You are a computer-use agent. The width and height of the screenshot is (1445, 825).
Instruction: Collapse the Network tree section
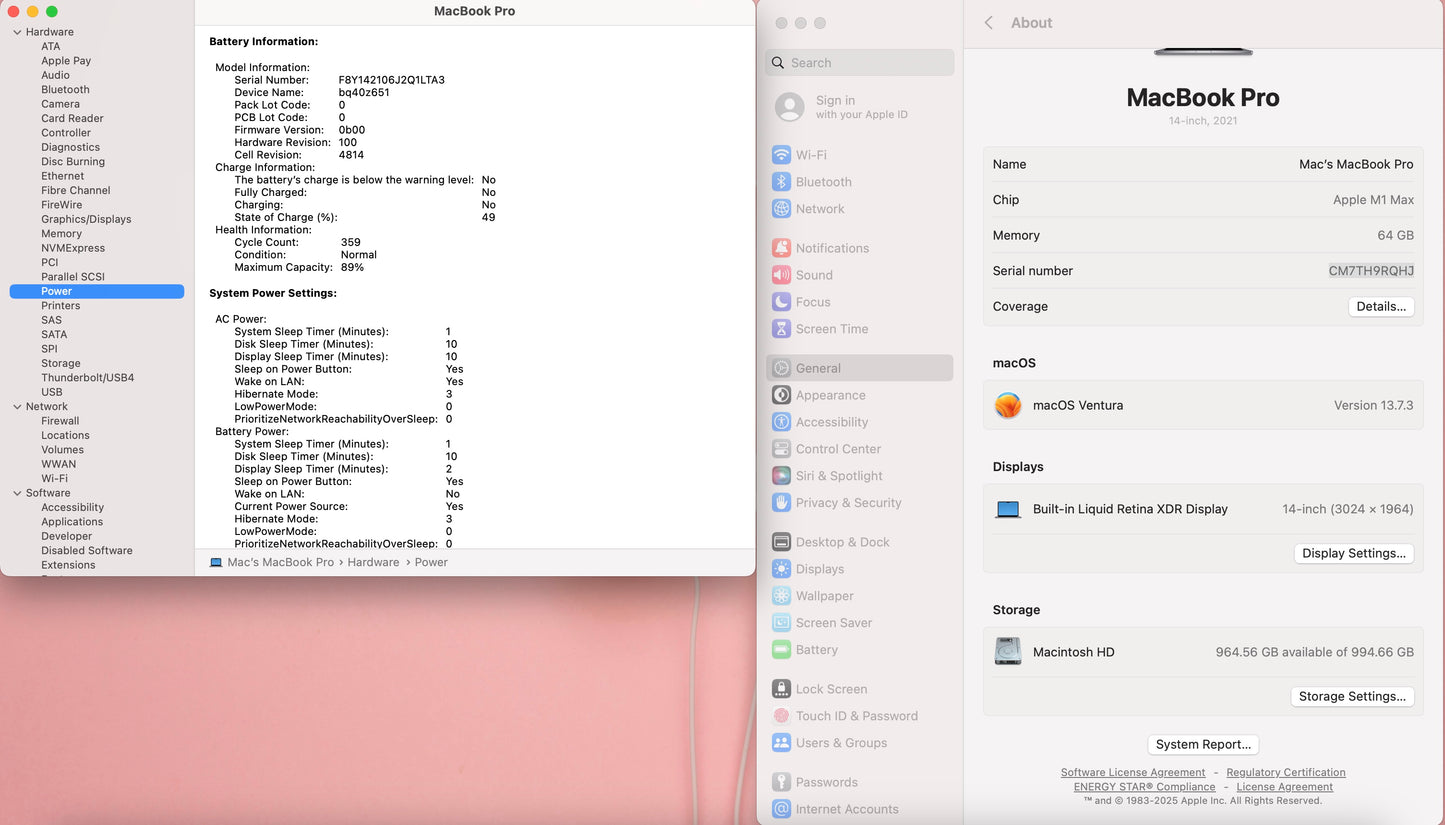17,407
